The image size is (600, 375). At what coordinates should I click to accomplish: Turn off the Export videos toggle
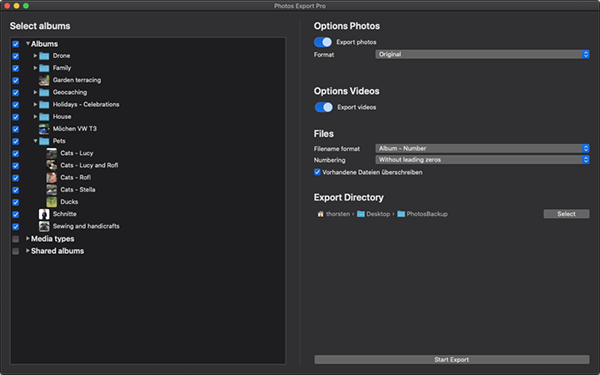pyautogui.click(x=323, y=107)
